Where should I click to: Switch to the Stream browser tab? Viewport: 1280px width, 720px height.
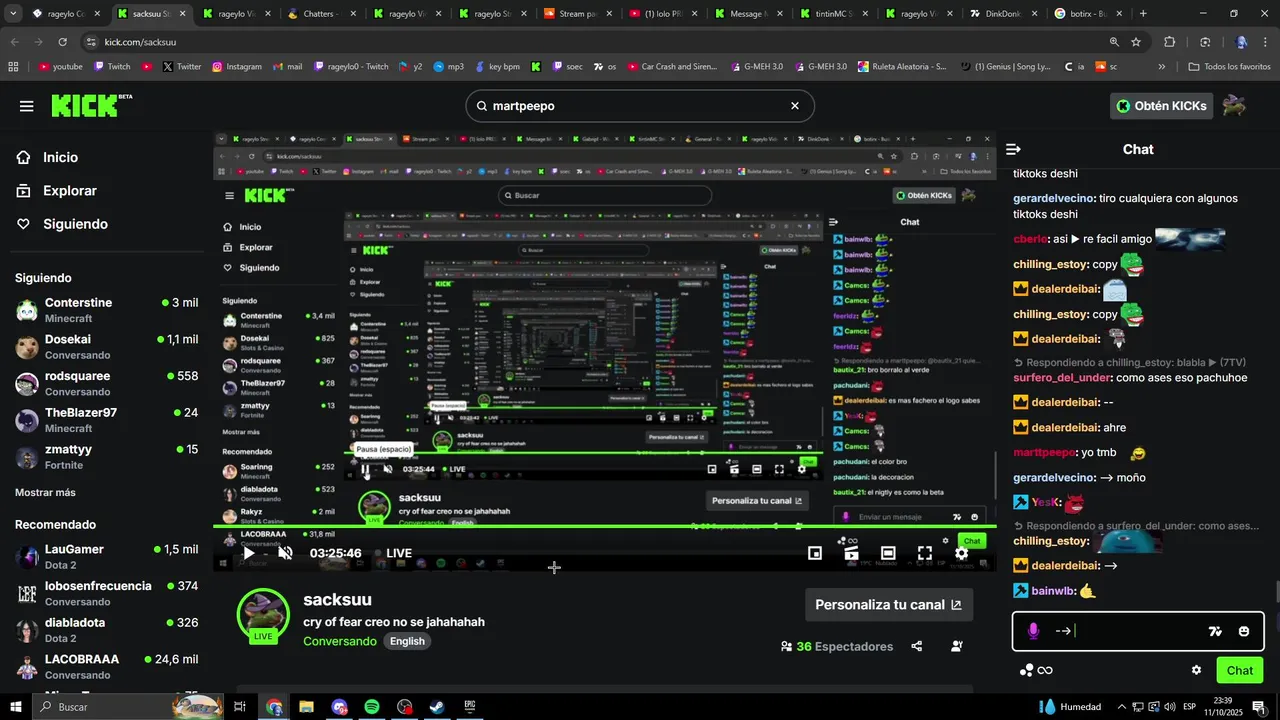click(x=577, y=14)
